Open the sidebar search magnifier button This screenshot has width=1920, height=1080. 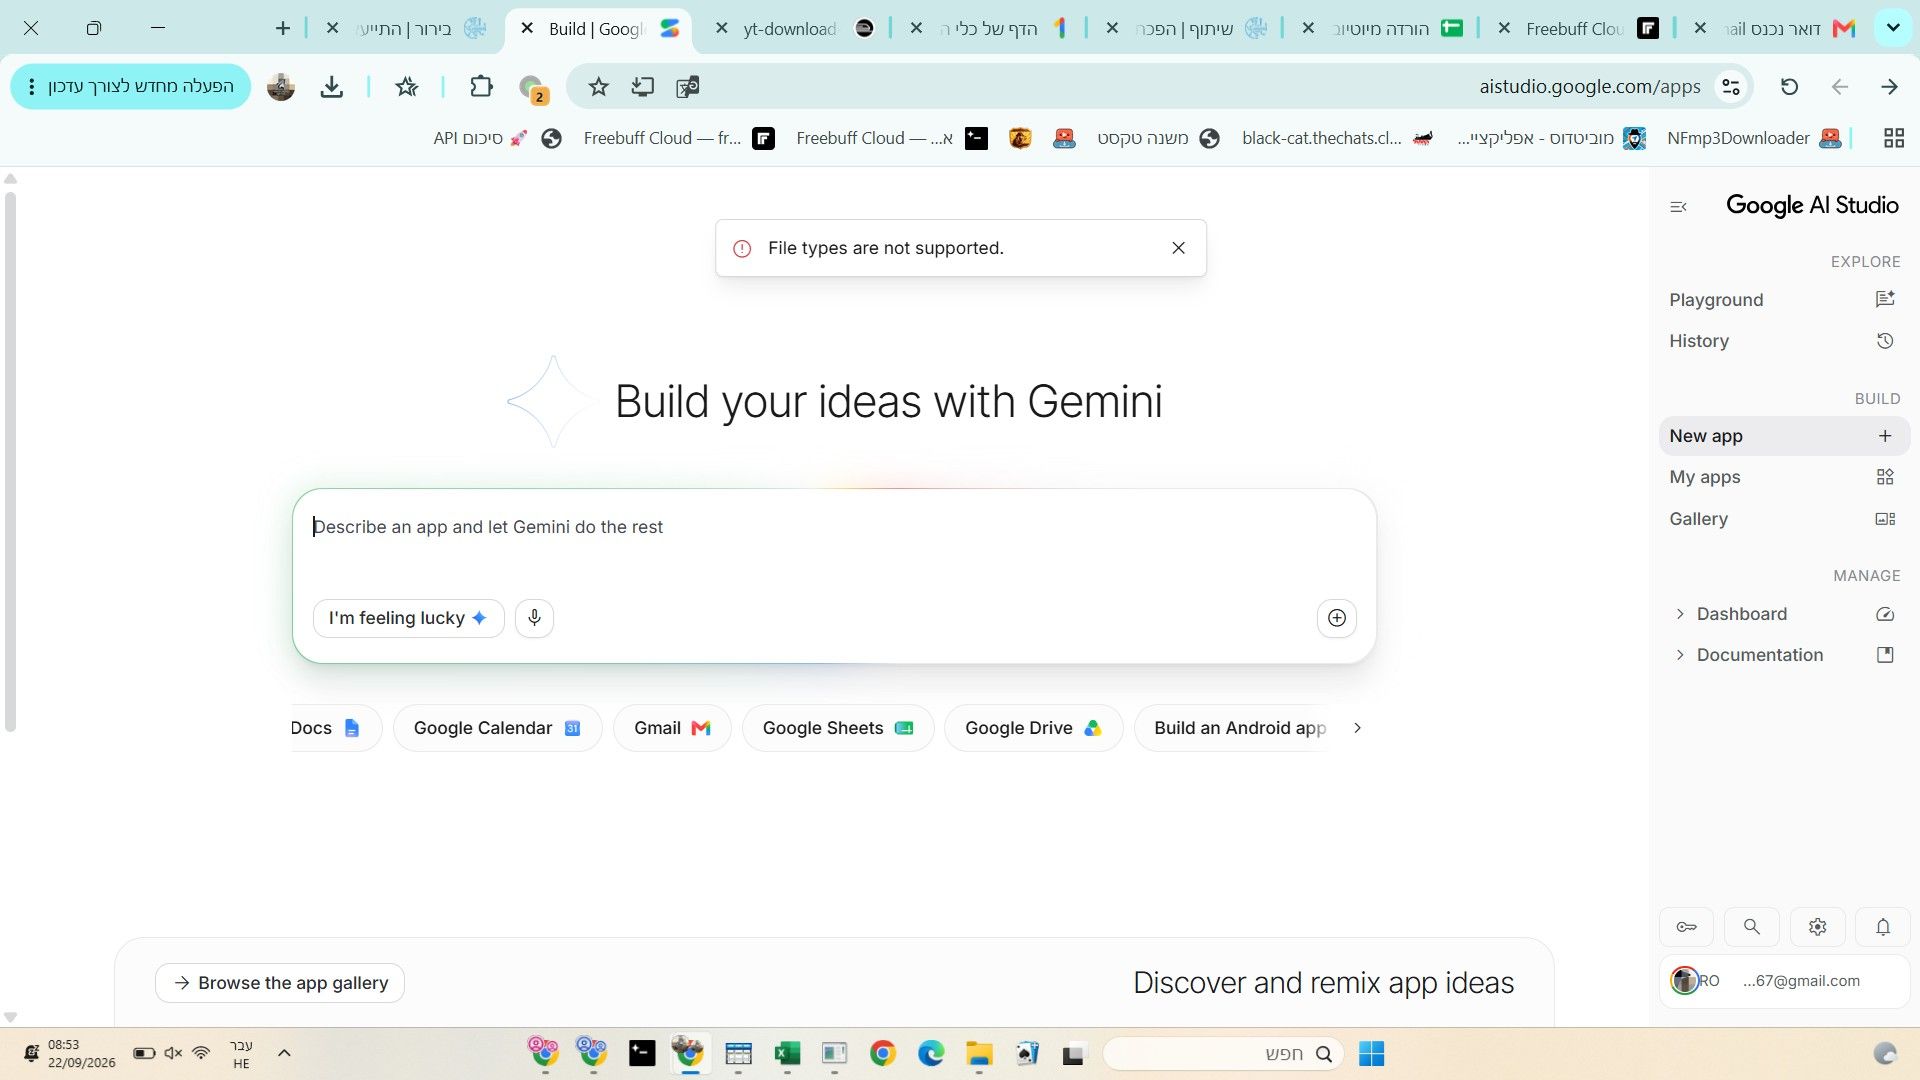[x=1752, y=927]
